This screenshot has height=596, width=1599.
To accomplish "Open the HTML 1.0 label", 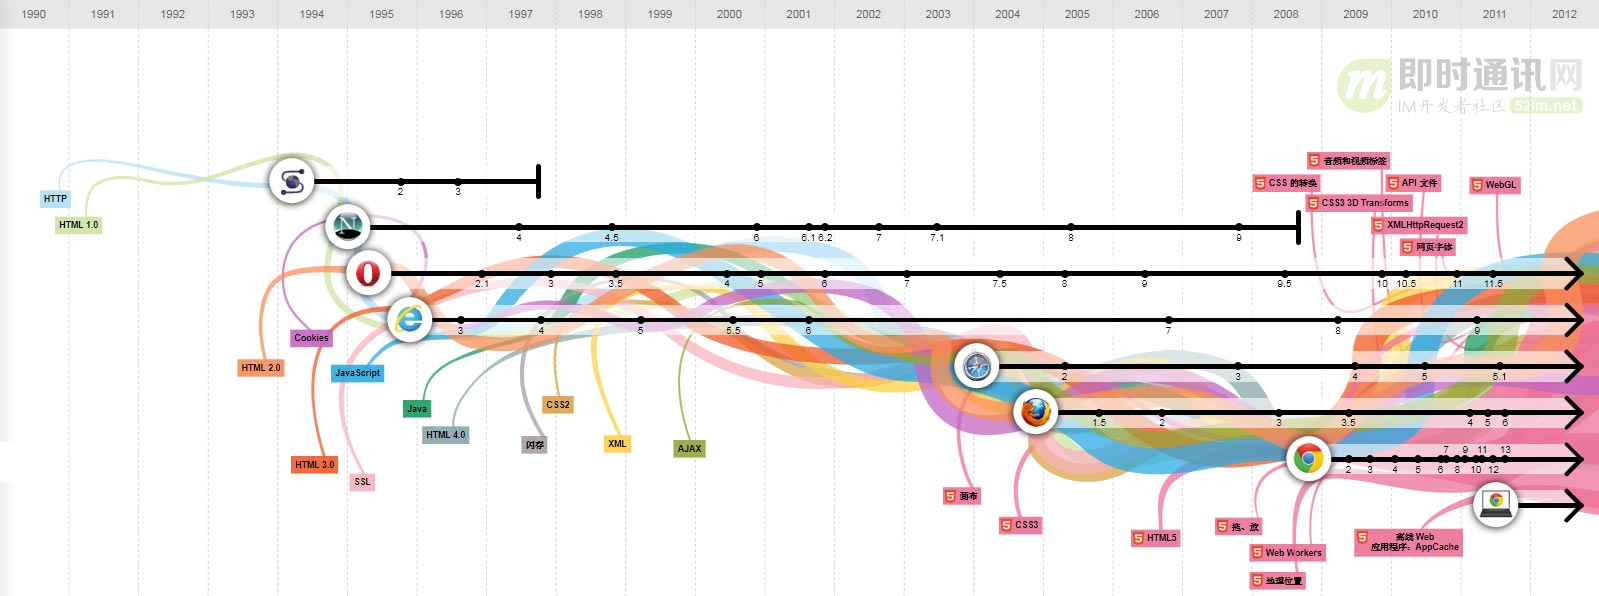I will pos(79,225).
